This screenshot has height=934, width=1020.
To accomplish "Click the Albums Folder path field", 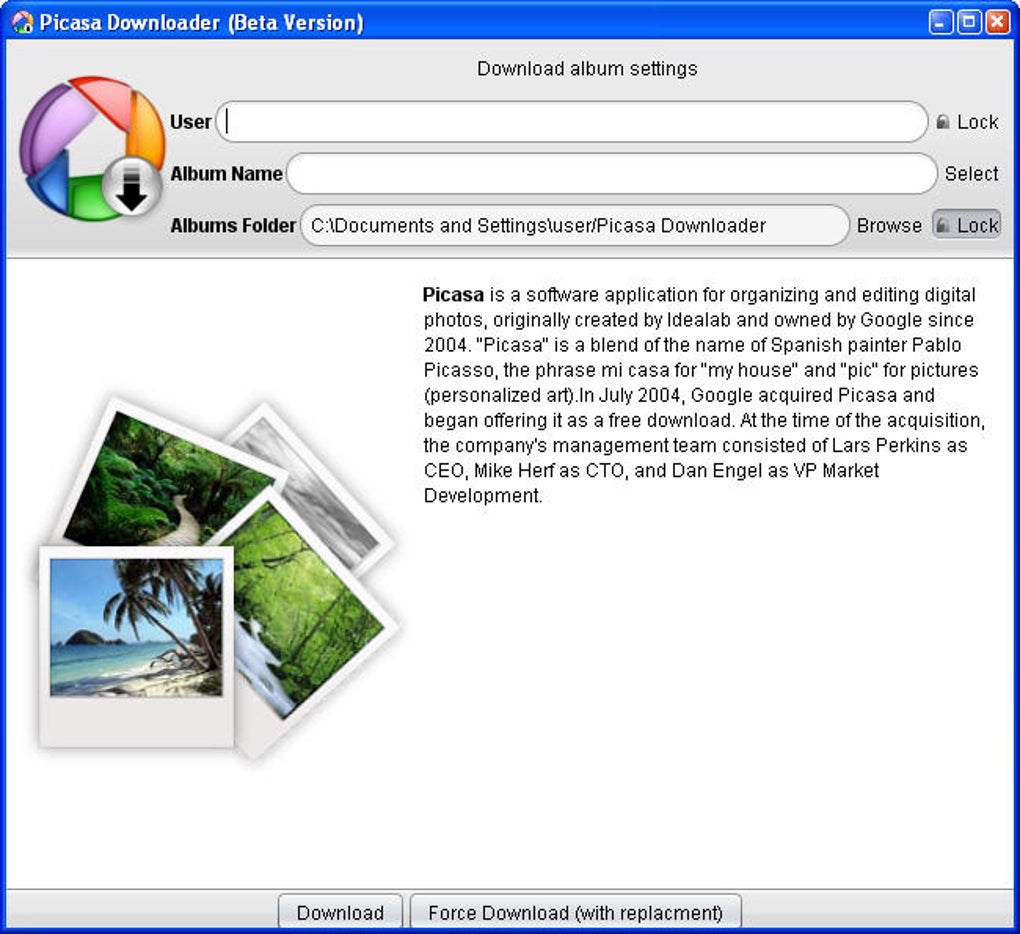I will (575, 226).
